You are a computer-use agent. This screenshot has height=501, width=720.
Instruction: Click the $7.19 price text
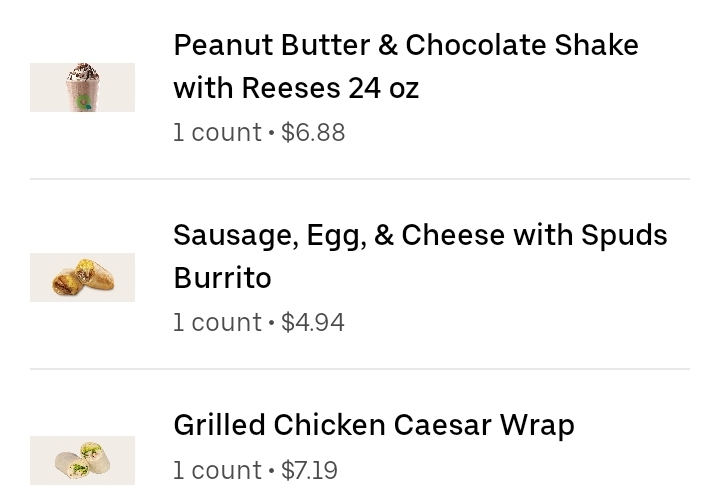coord(309,471)
